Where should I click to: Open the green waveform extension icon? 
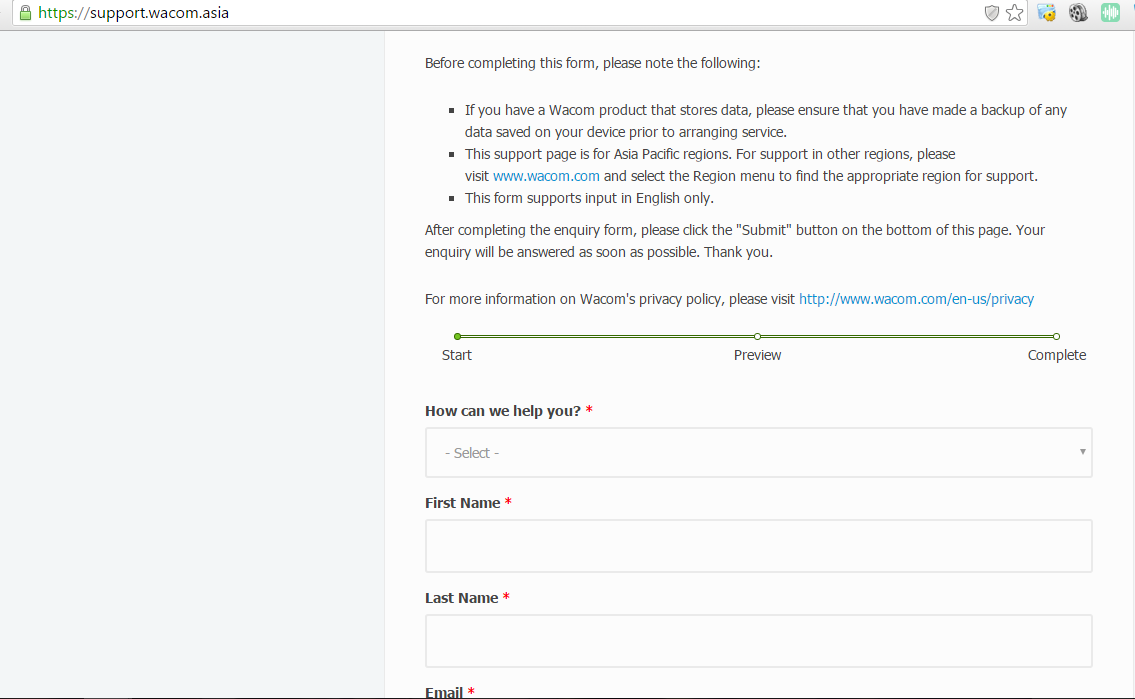(1110, 12)
